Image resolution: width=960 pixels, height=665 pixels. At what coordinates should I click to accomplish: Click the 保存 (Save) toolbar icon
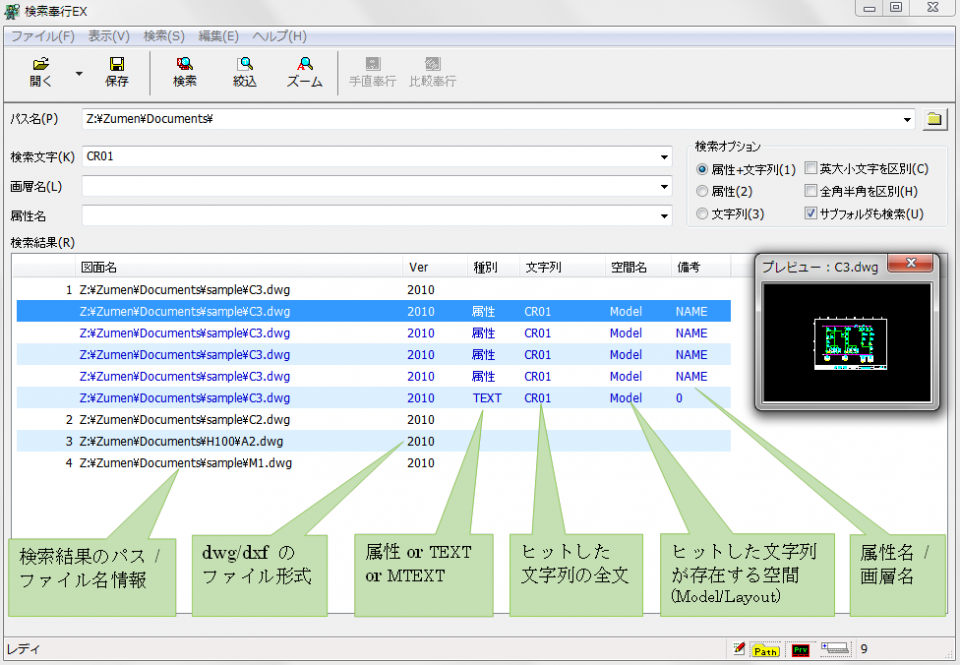[x=117, y=72]
